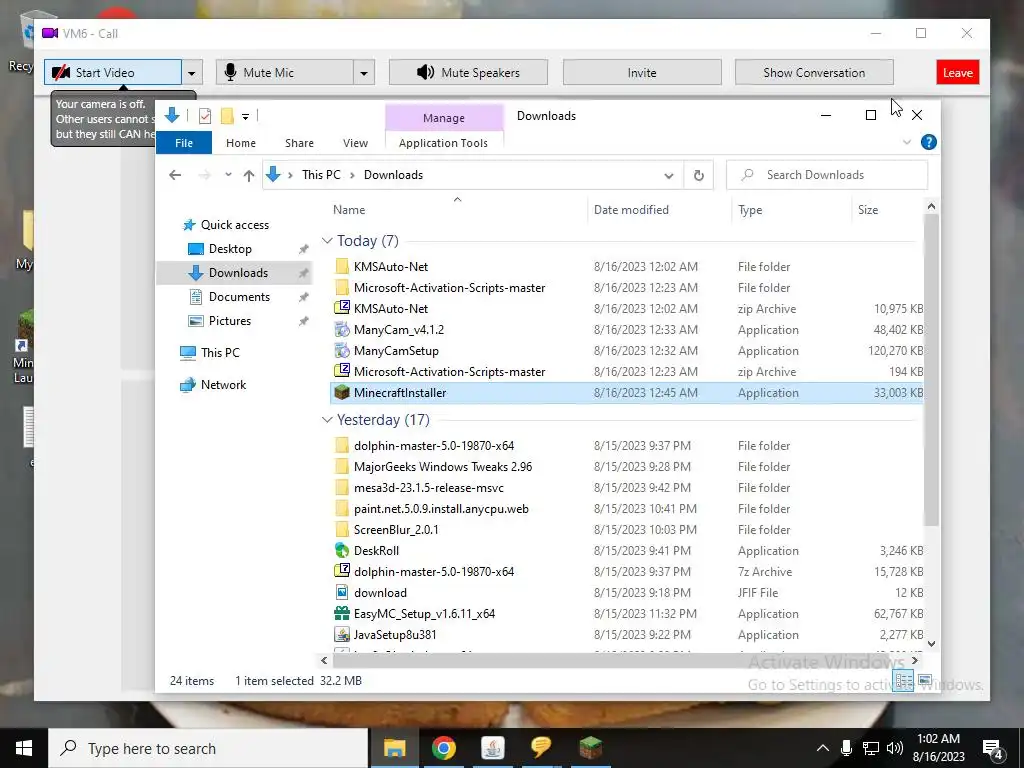Select dolphin-master 7z Archive icon
Image resolution: width=1024 pixels, height=768 pixels.
(342, 571)
